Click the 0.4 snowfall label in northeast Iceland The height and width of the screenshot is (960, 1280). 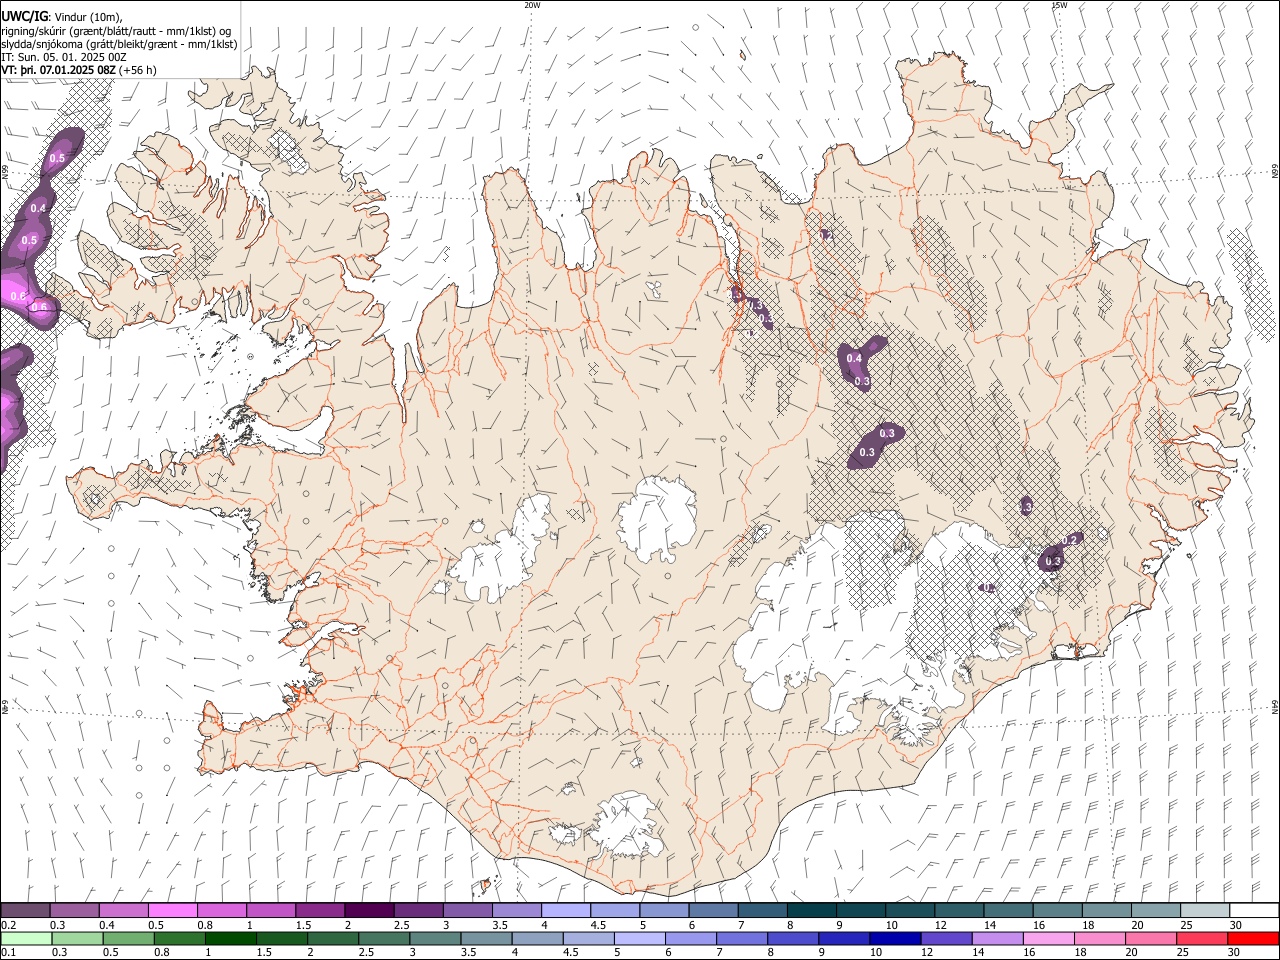click(x=854, y=359)
